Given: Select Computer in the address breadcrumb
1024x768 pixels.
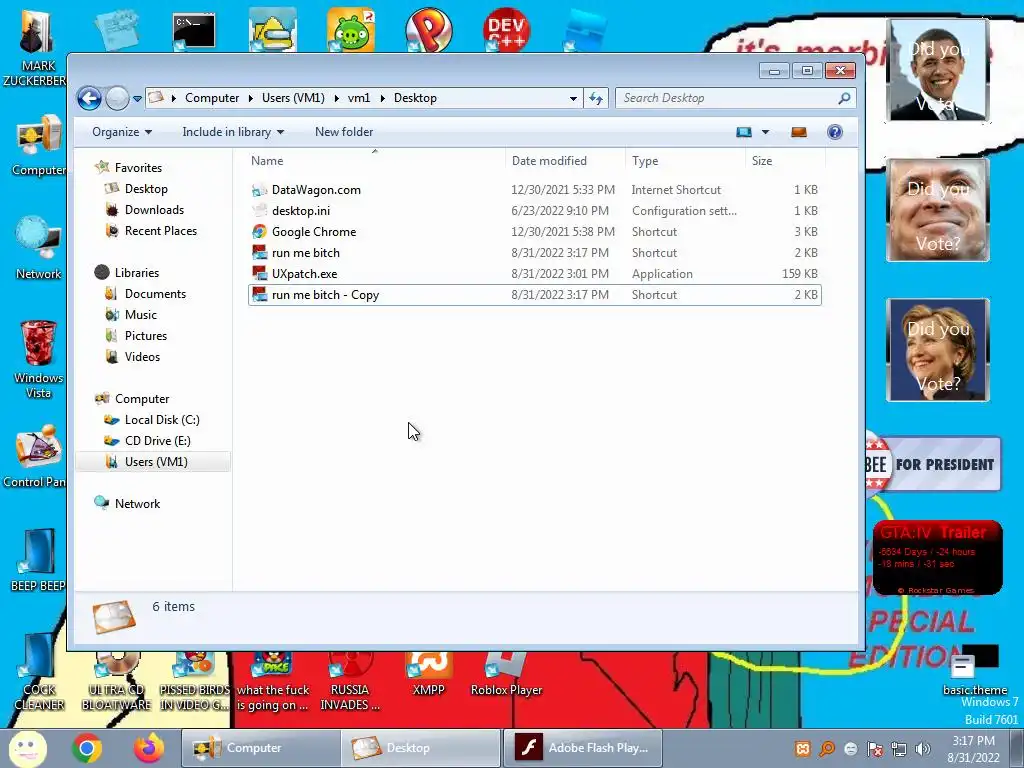Looking at the screenshot, I should [212, 98].
